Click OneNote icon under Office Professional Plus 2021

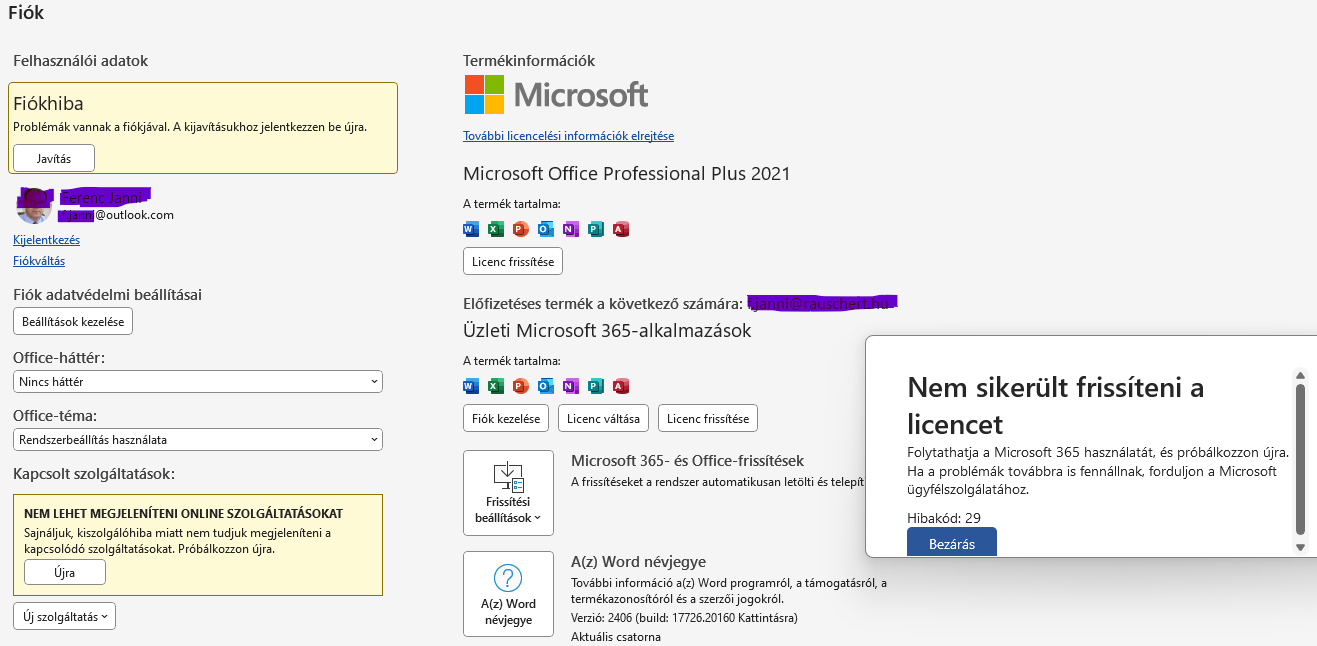click(x=570, y=229)
